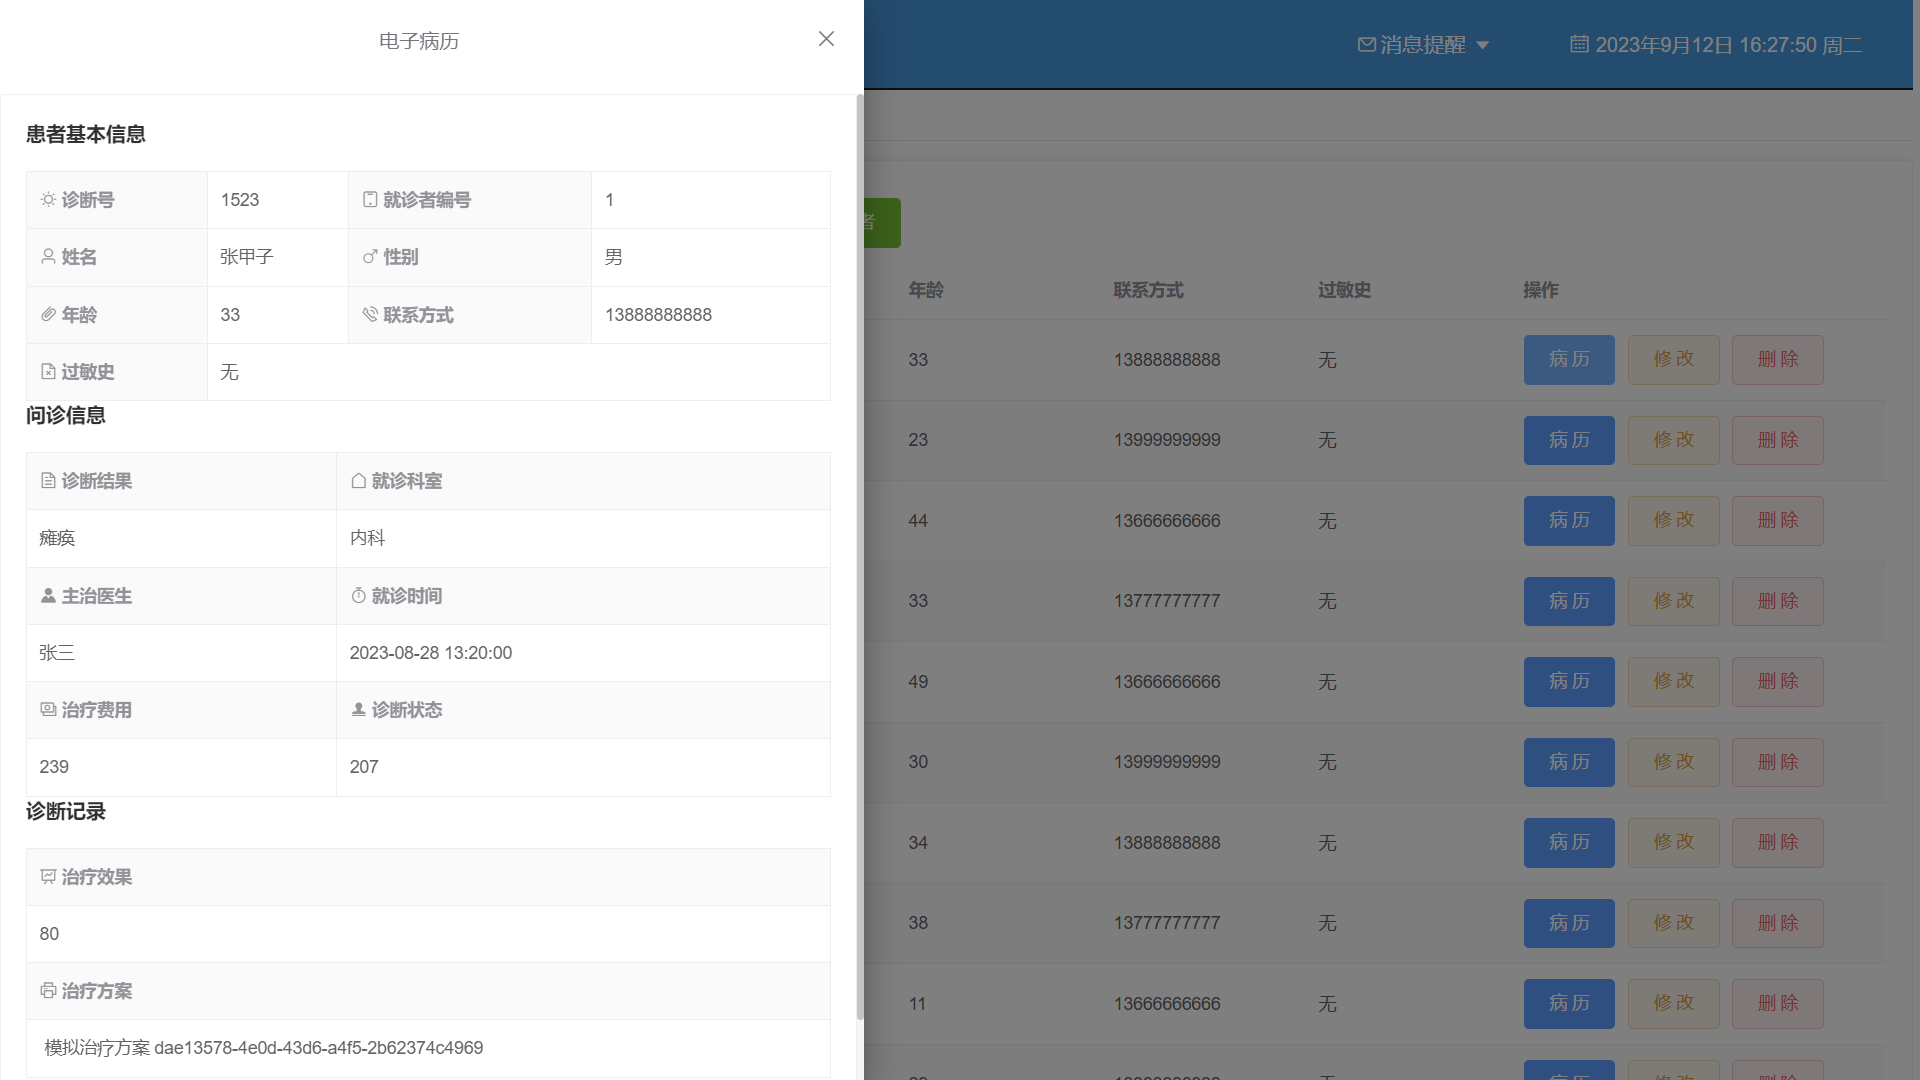Click 13666666666 in the age 49 row

pos(1167,682)
